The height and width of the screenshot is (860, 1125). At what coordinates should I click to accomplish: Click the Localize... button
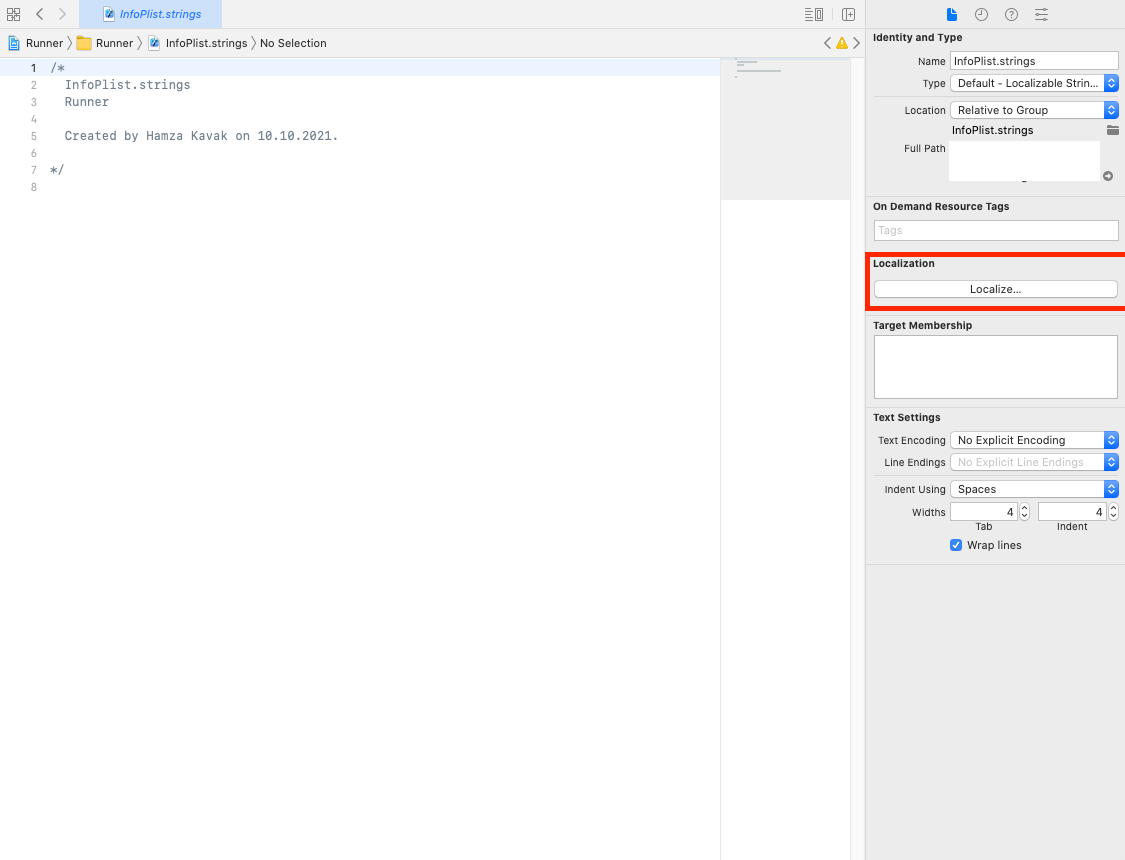[x=996, y=289]
